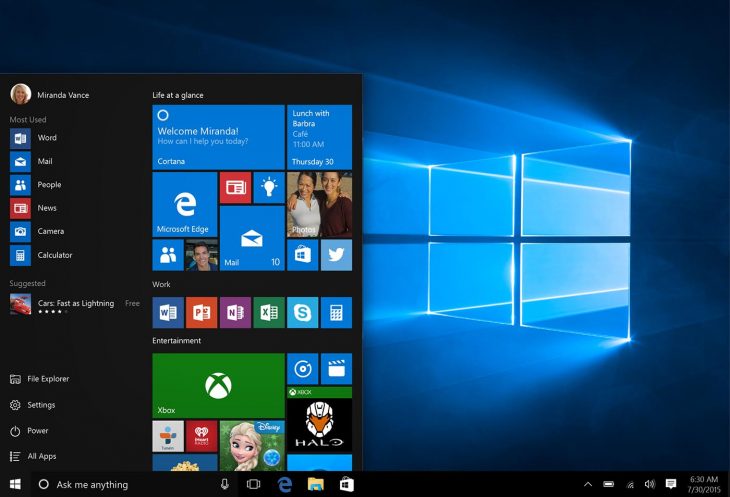730x497 pixels.
Task: Open the network connections tray icon
Action: click(x=630, y=484)
